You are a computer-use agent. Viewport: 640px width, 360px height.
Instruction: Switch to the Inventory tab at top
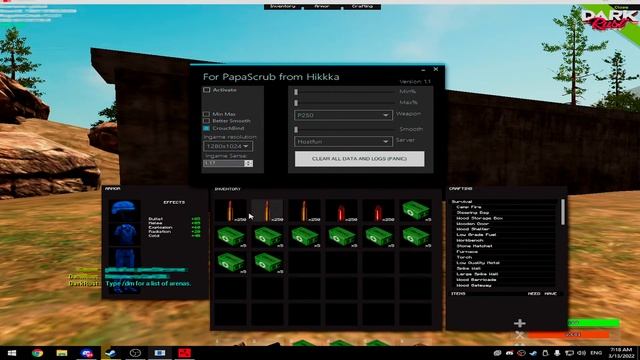(282, 7)
